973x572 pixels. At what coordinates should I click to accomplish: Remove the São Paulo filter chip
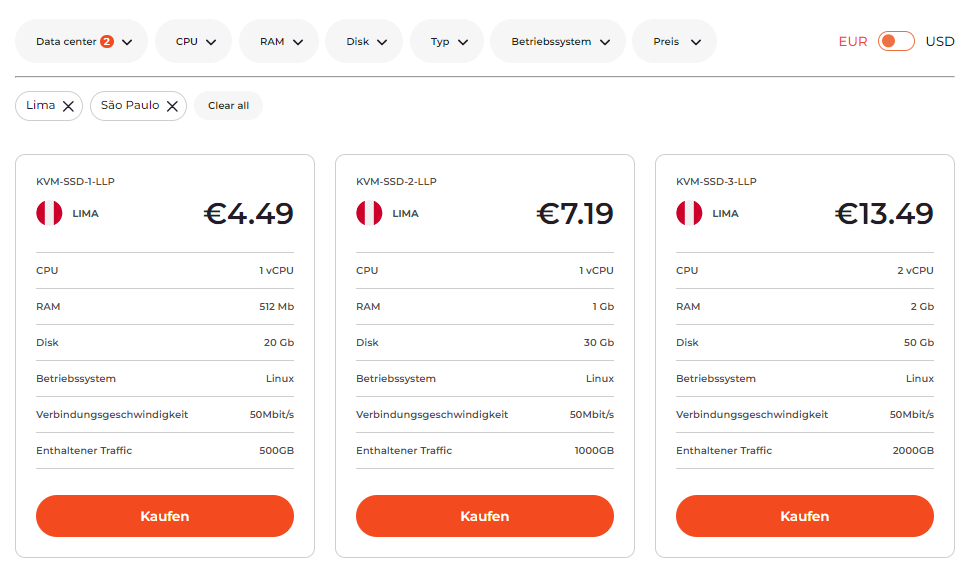[x=173, y=106]
